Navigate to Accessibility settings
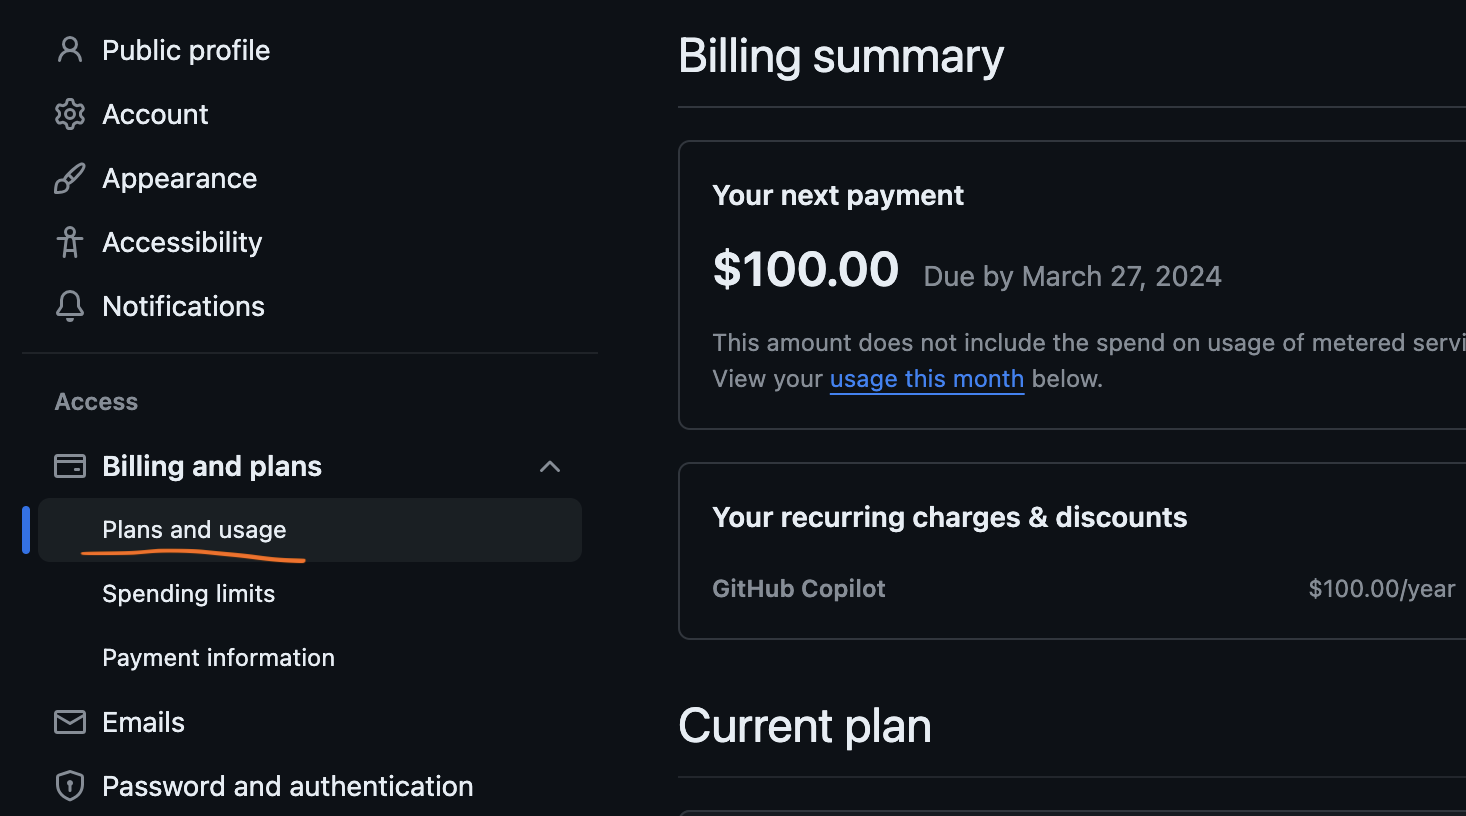The width and height of the screenshot is (1466, 816). pyautogui.click(x=182, y=242)
